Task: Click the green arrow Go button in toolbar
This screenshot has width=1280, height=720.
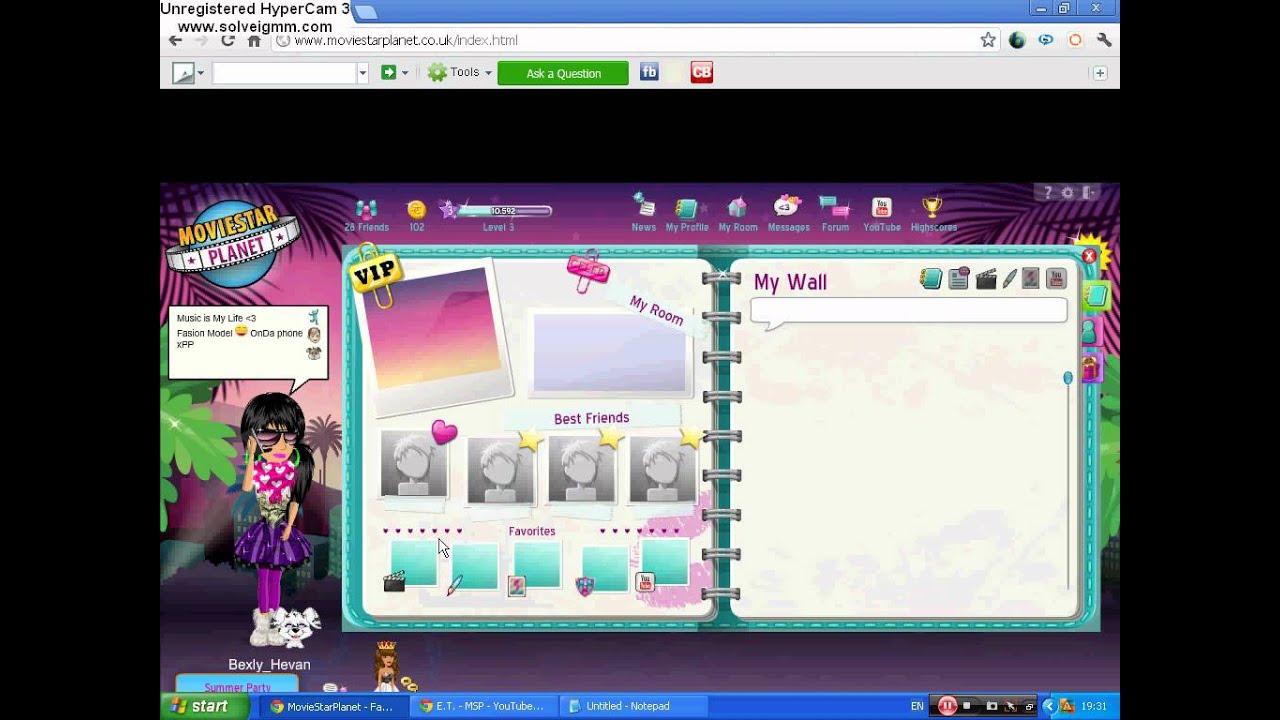Action: [x=388, y=72]
